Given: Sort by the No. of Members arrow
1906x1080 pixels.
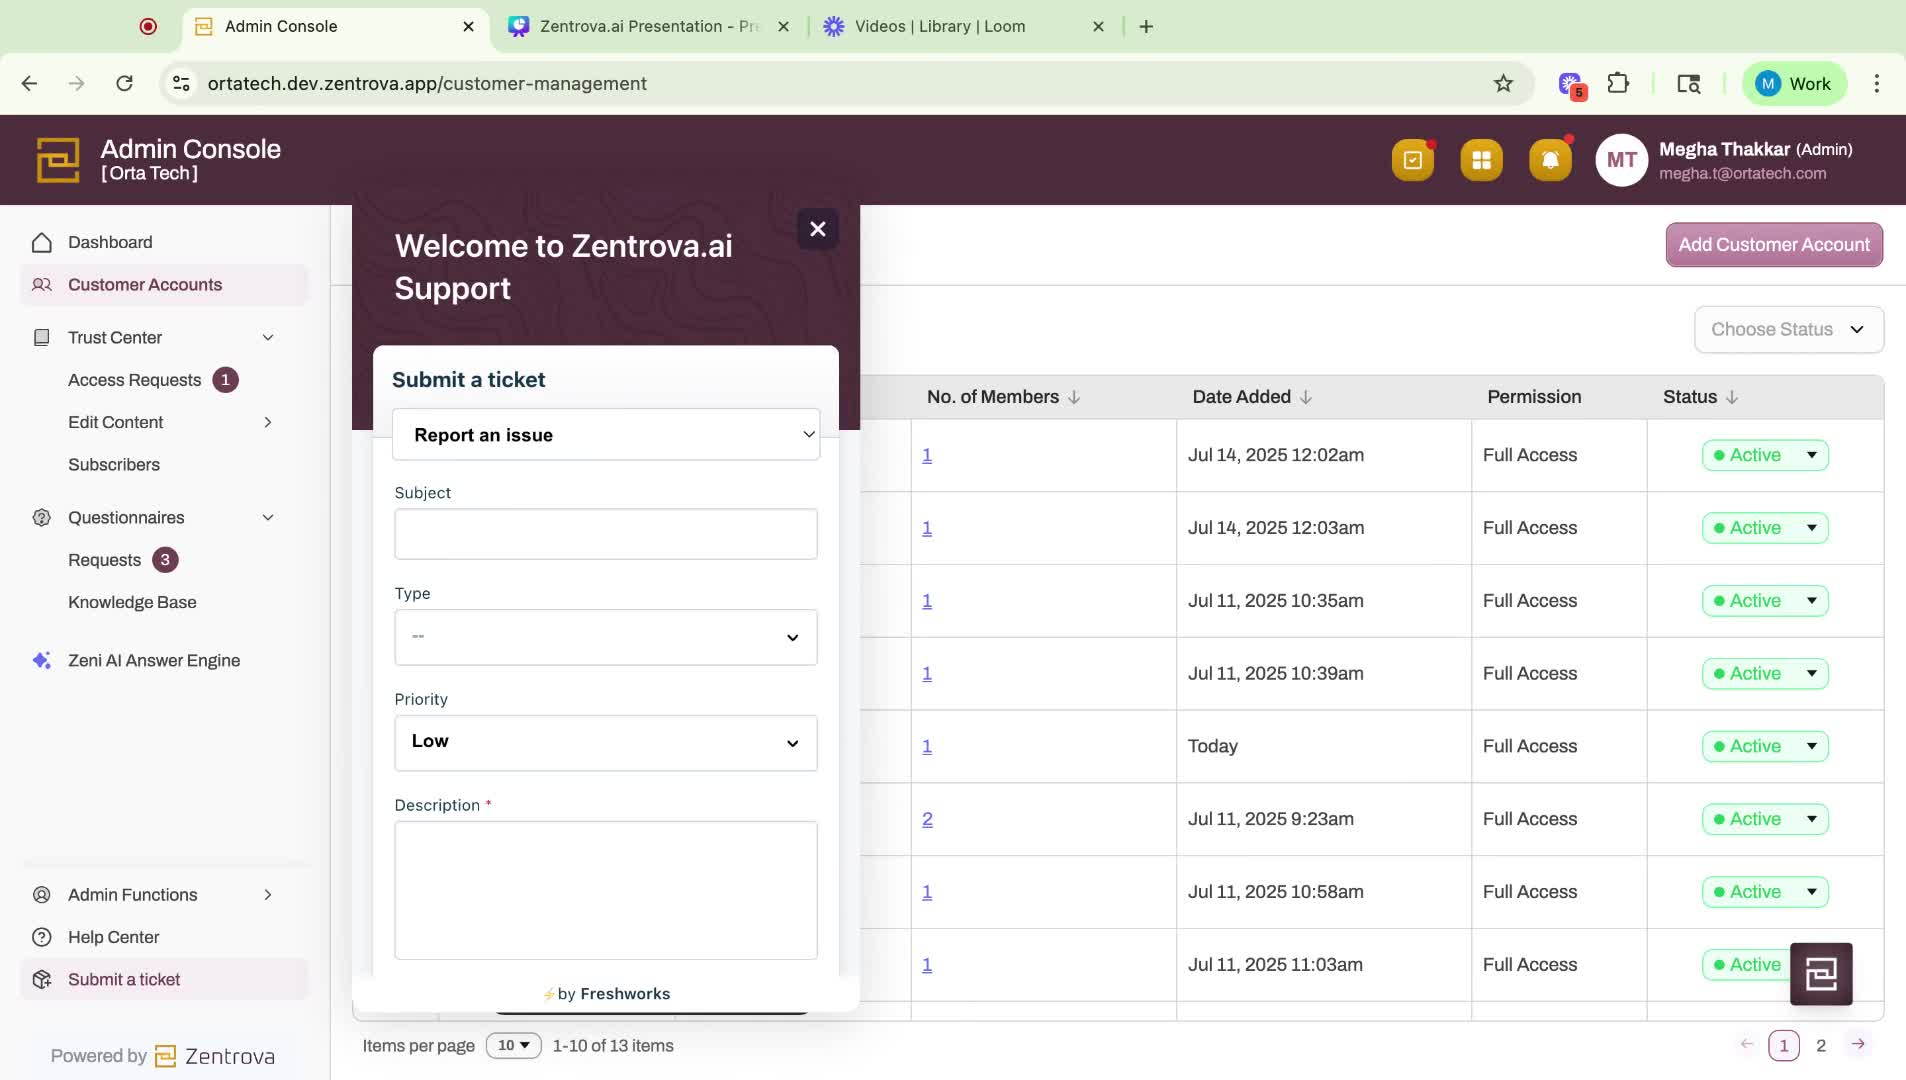Looking at the screenshot, I should (x=1074, y=397).
